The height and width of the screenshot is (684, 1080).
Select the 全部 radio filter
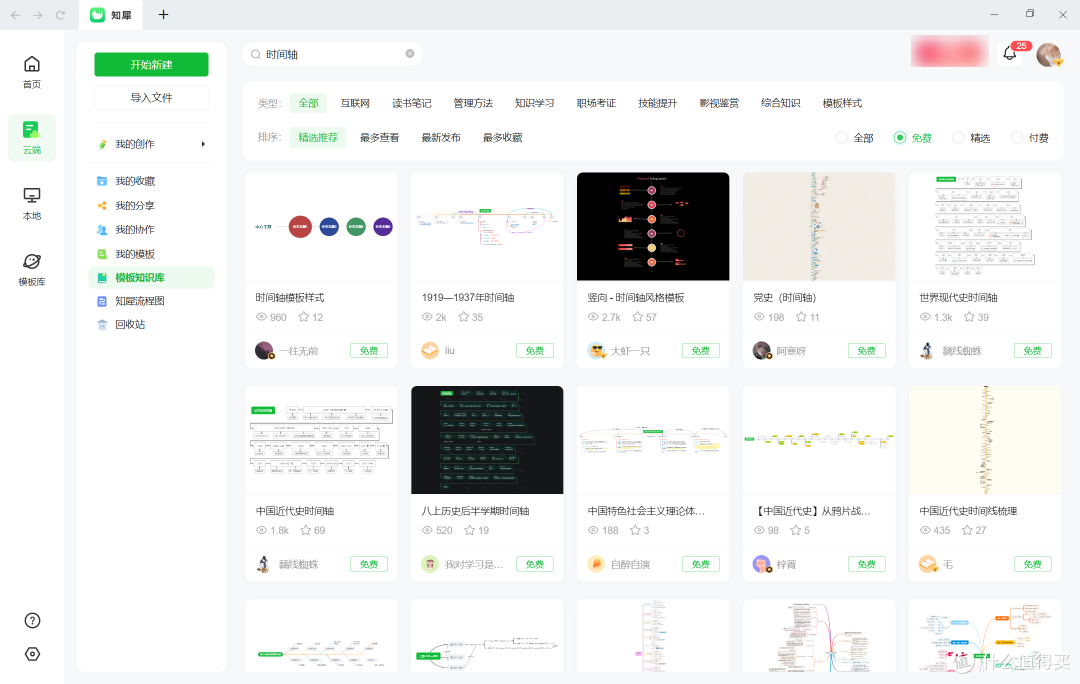[842, 138]
